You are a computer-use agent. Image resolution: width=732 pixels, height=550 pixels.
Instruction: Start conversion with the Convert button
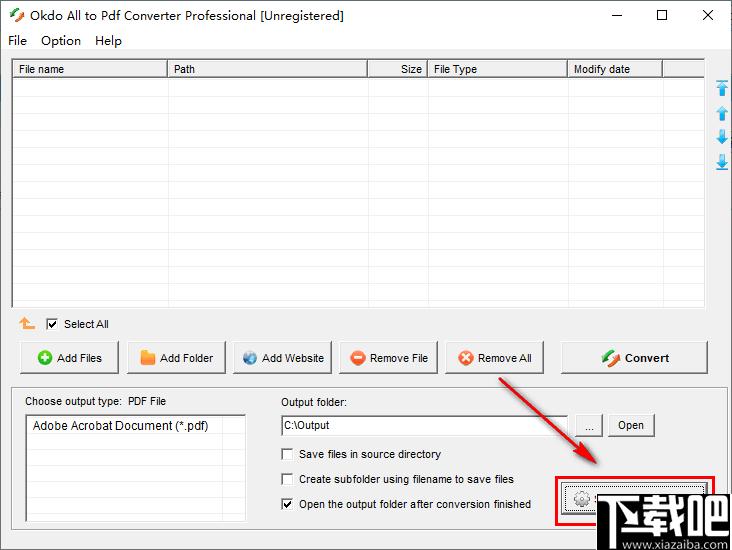634,358
